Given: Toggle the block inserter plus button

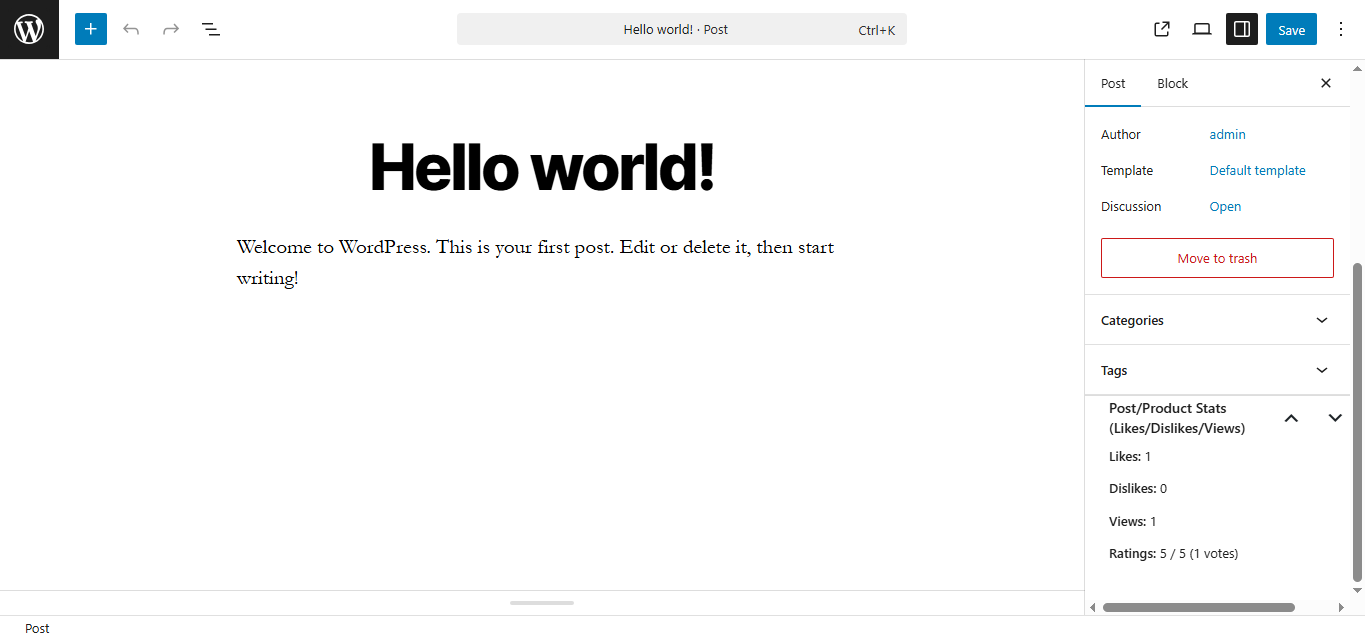Looking at the screenshot, I should point(91,29).
